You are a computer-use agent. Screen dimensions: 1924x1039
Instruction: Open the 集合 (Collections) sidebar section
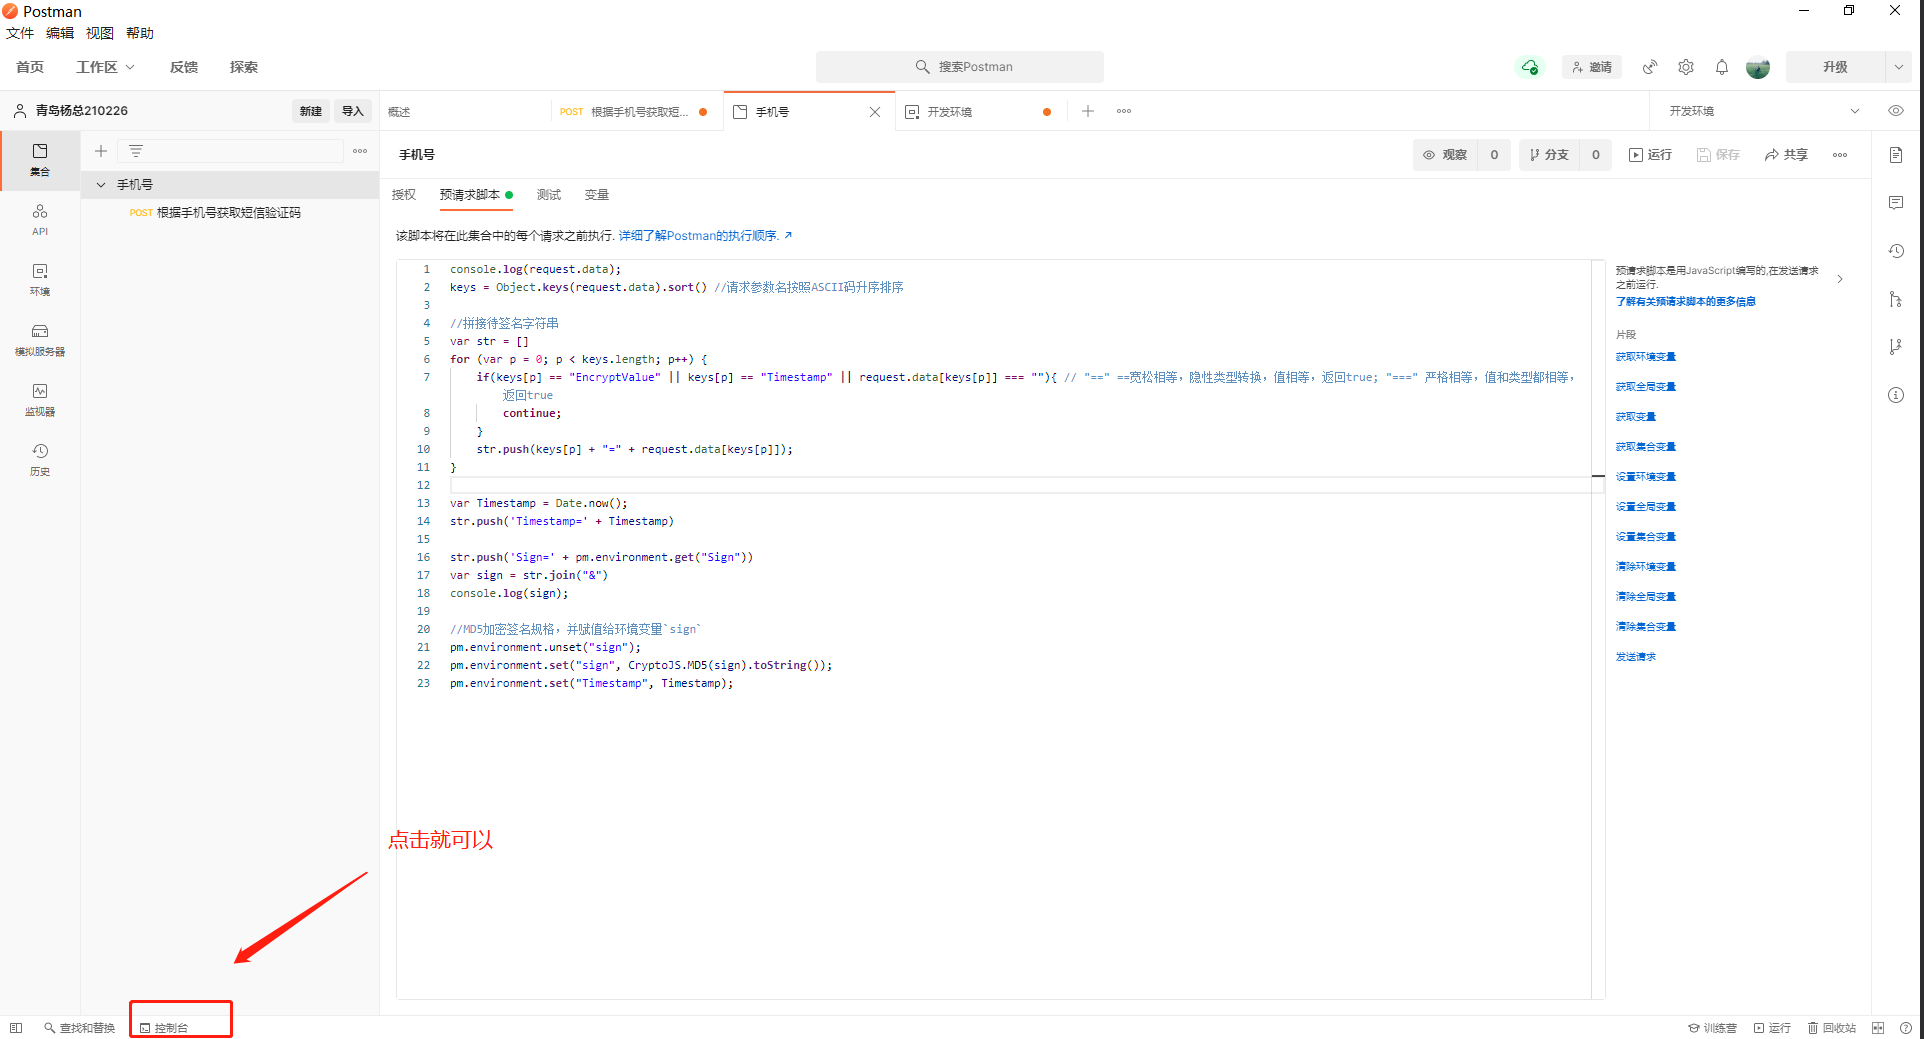(40, 159)
